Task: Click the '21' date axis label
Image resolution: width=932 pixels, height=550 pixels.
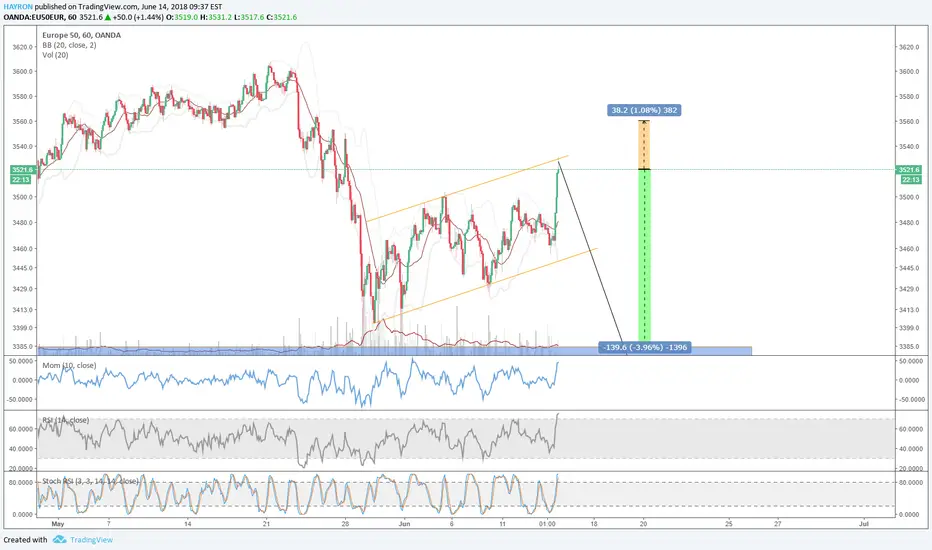Action: click(266, 524)
